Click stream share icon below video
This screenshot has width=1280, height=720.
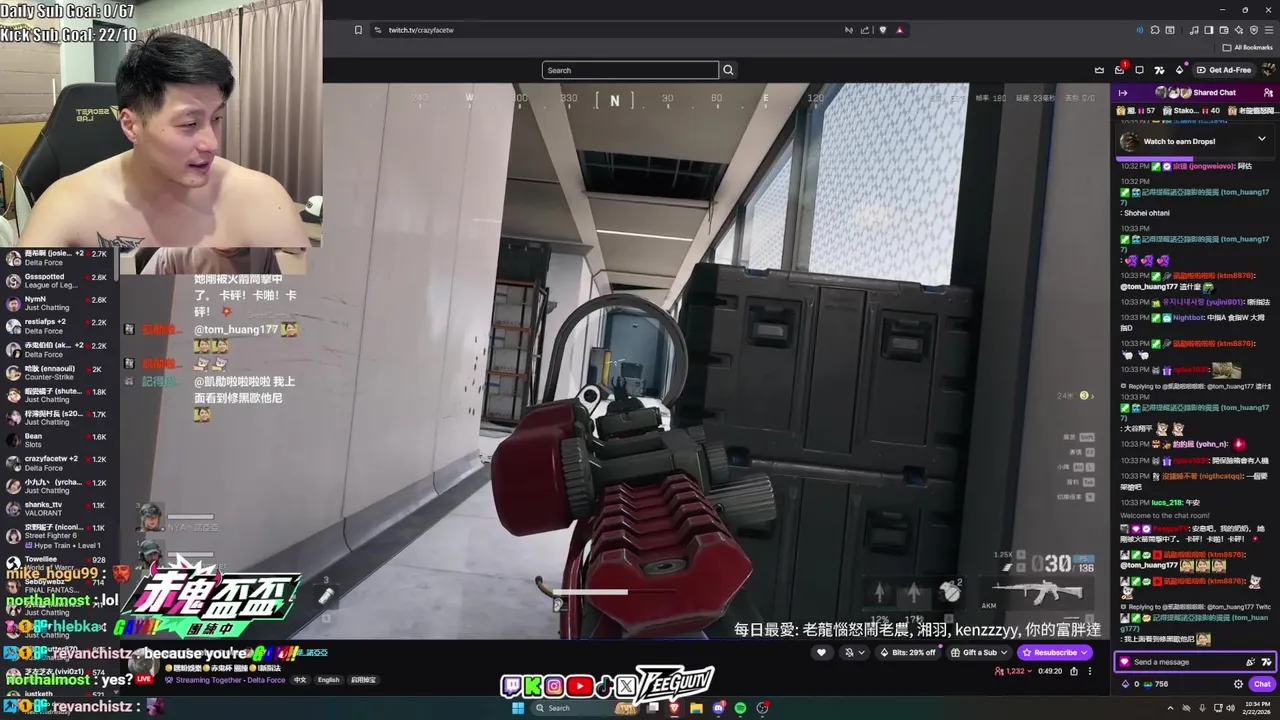click(x=1074, y=671)
